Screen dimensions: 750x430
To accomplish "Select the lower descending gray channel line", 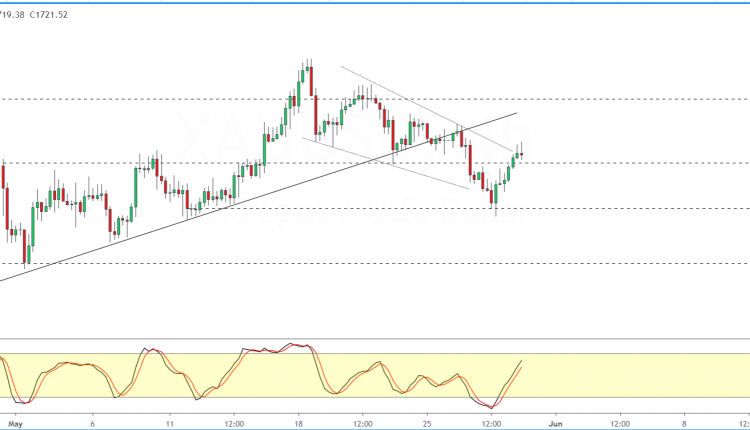I will [386, 164].
